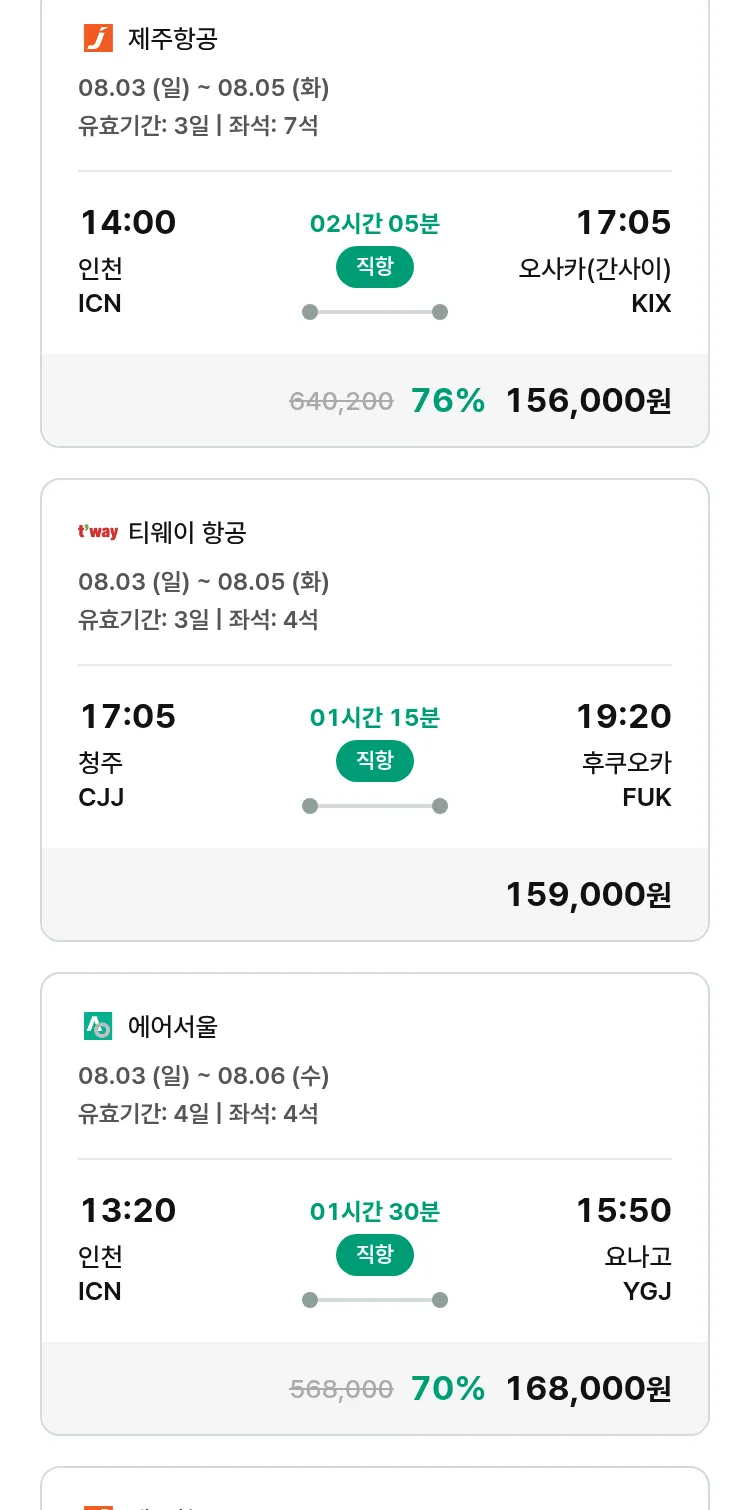
Task: Open the 티웨이 항공 airline name
Action: point(187,533)
